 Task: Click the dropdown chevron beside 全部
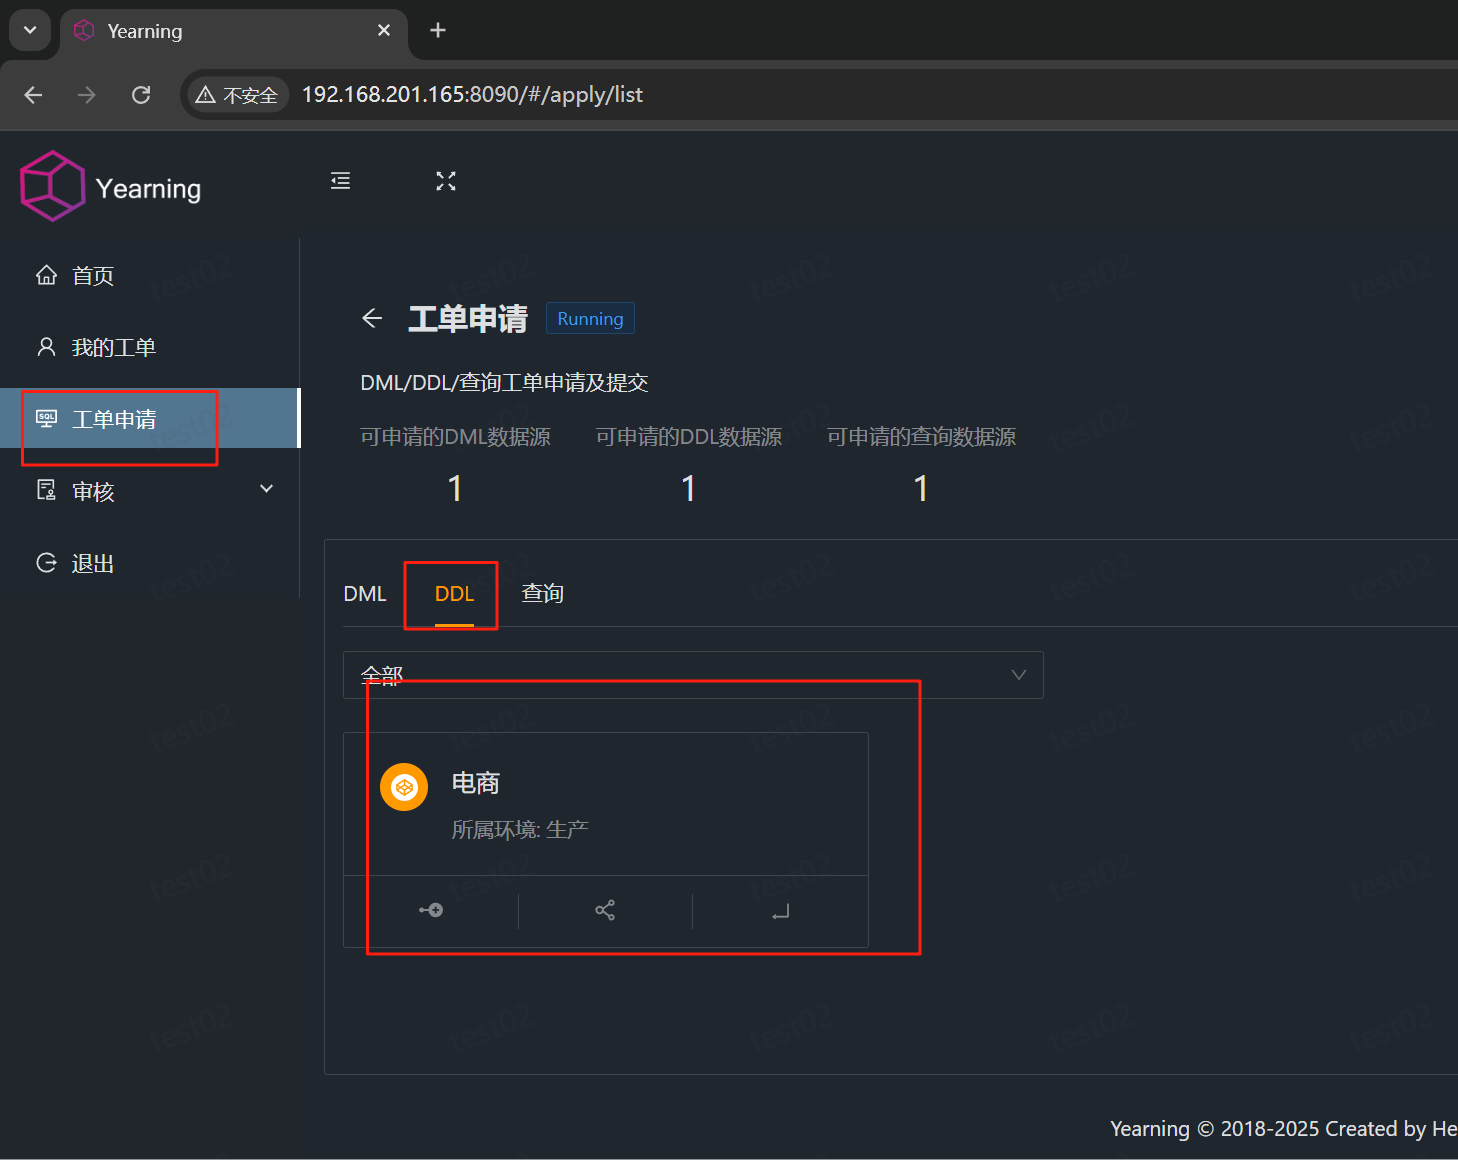pos(1018,675)
